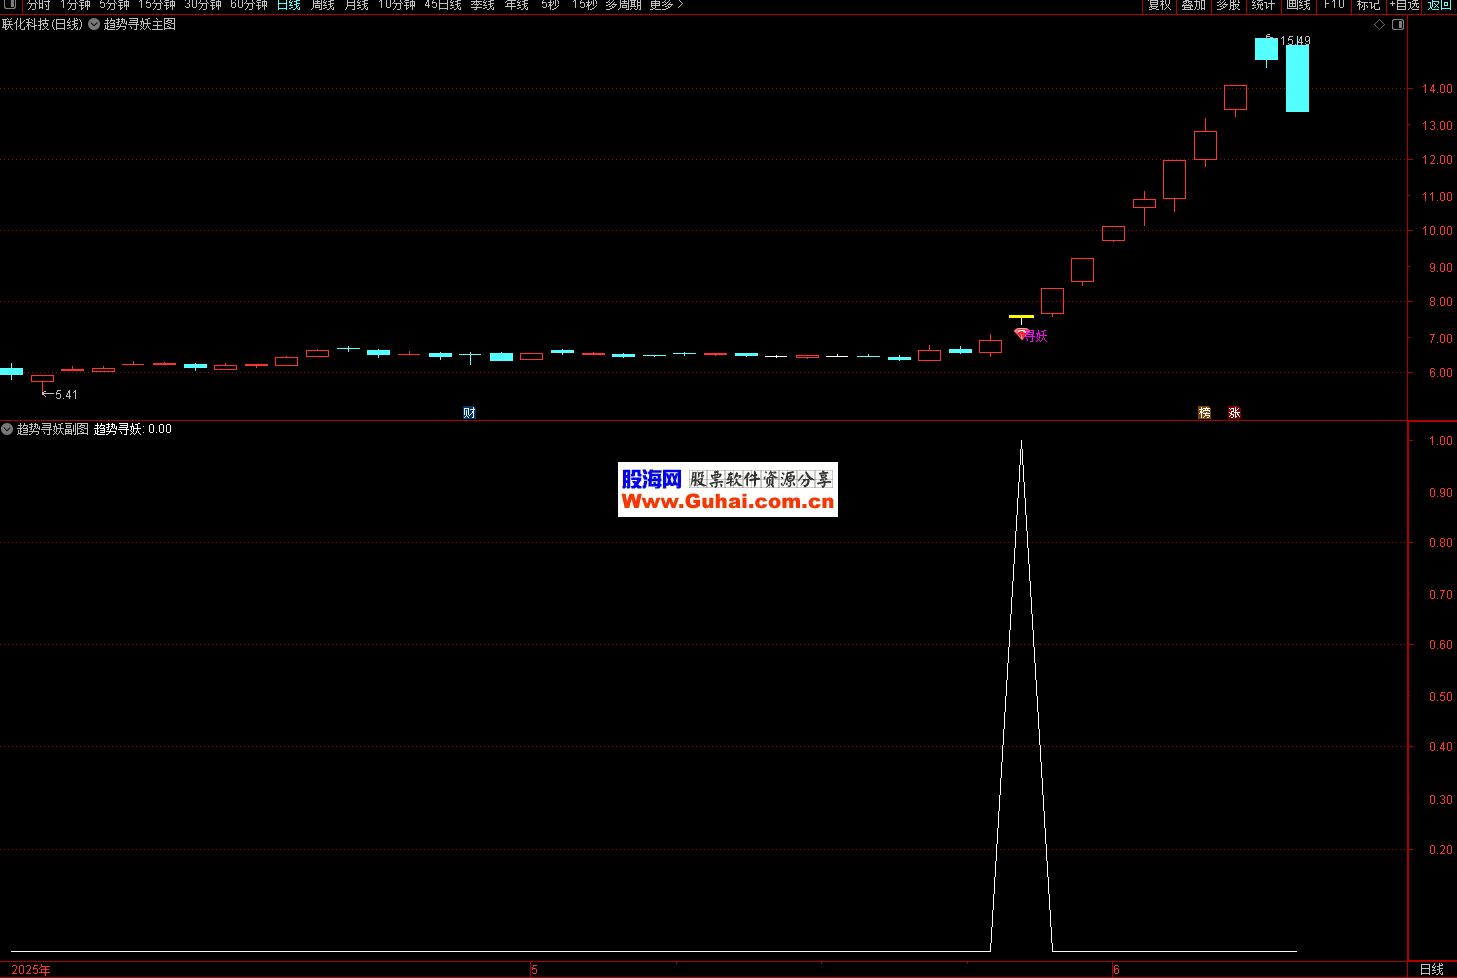Open the 45日线 period

[x=443, y=5]
